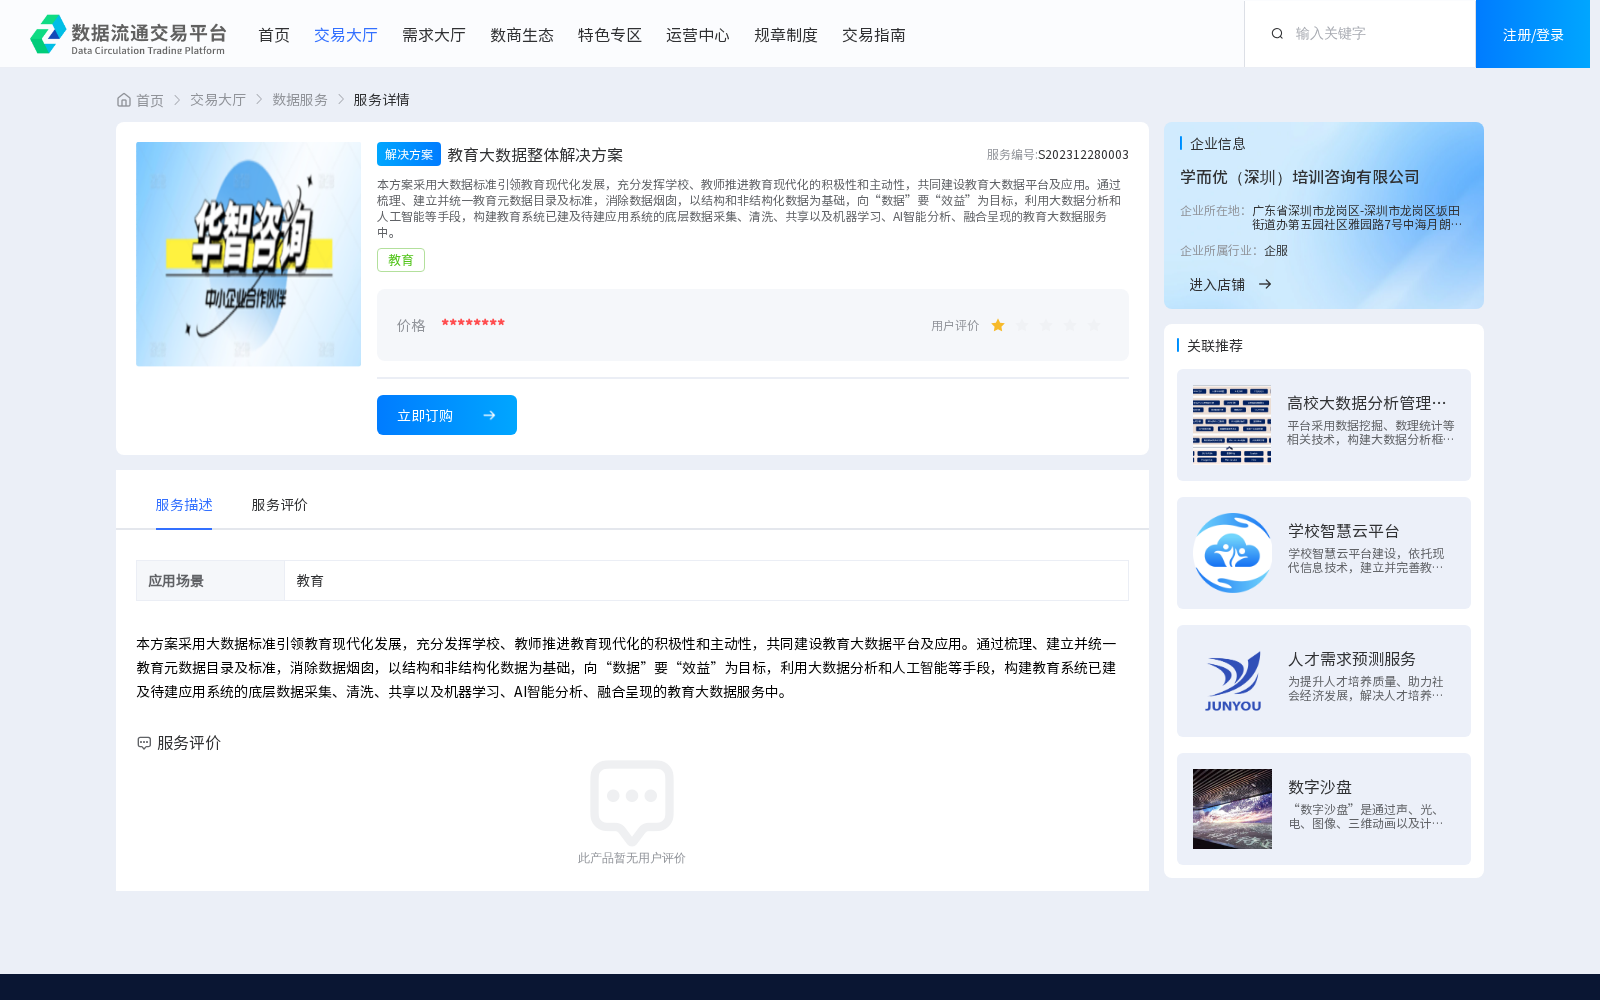Click the 应用场景 table label
This screenshot has width=1600, height=1000.
(x=176, y=581)
